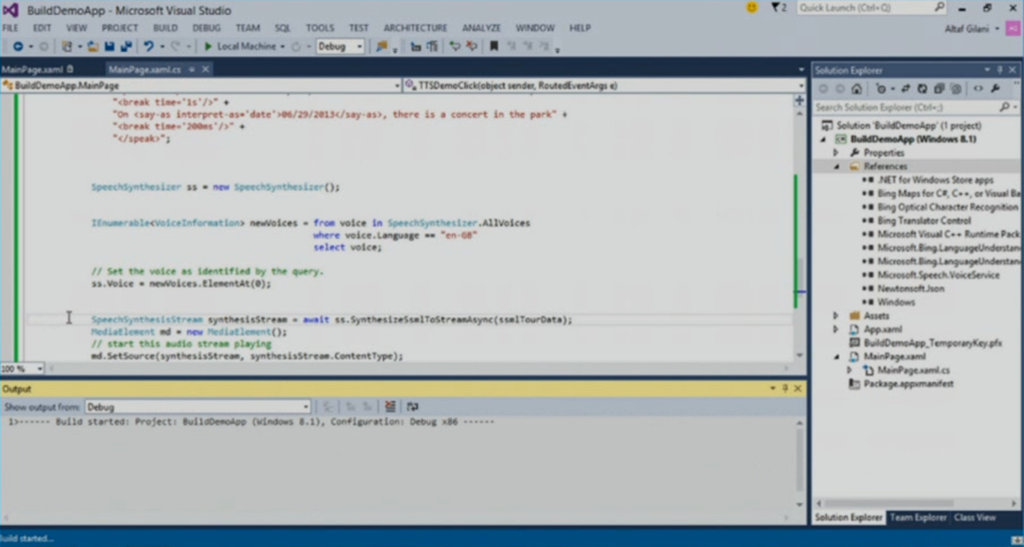Expand the MainPage.xaml.cs child node

click(849, 370)
